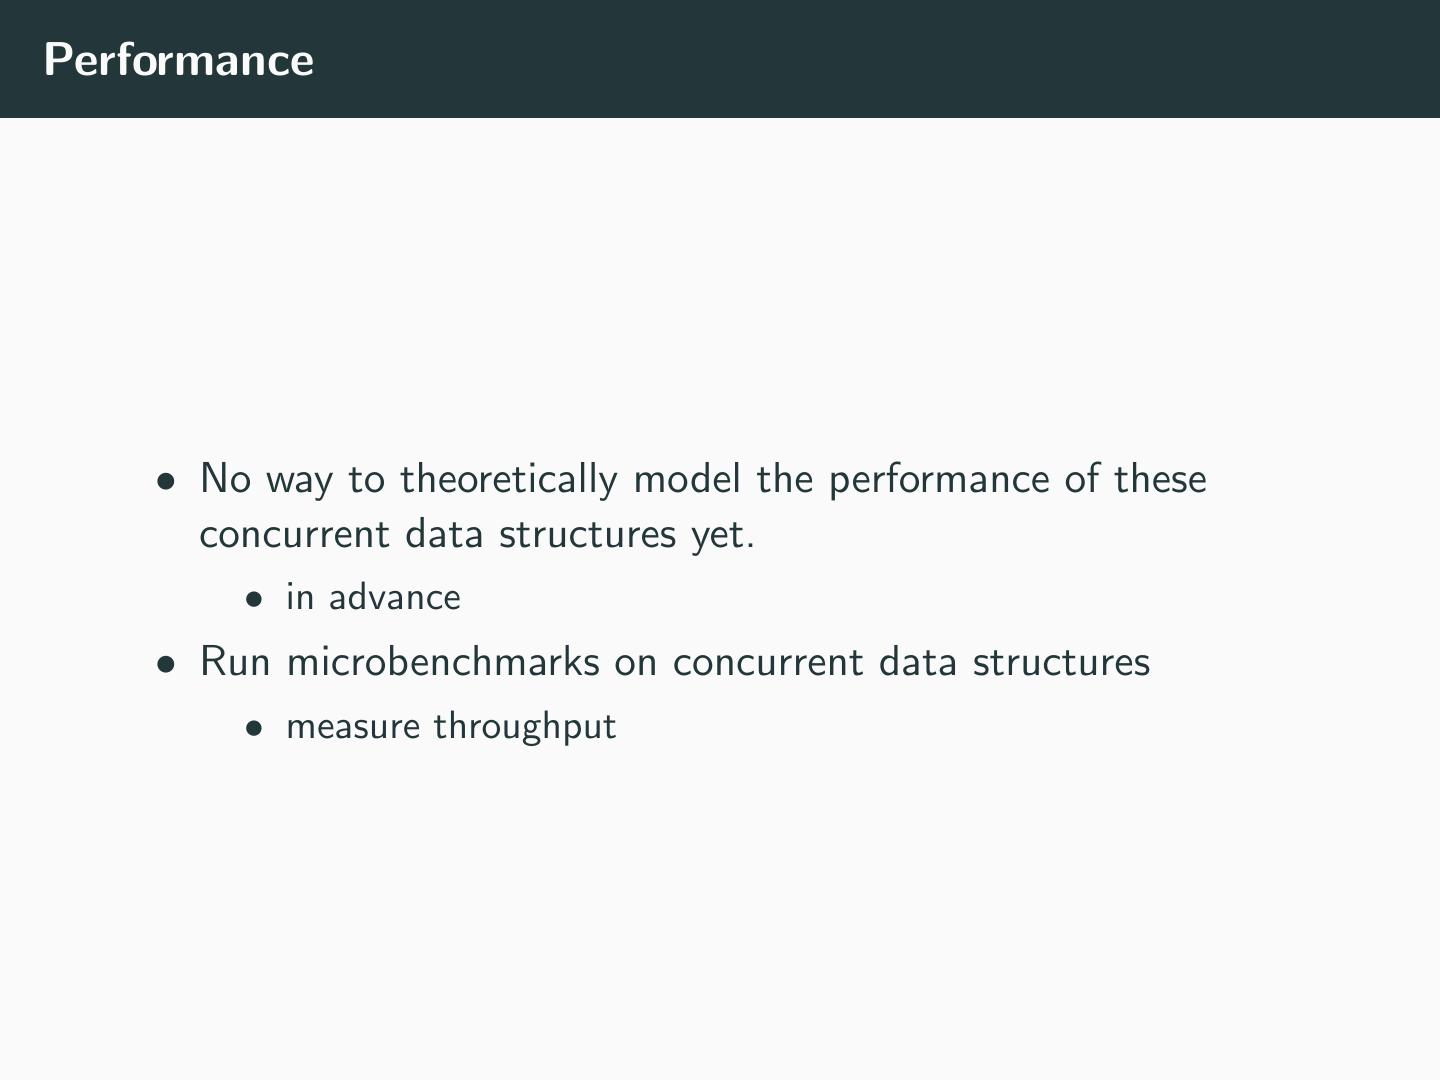Image resolution: width=1440 pixels, height=1080 pixels.
Task: Click the word "measure" in the sub-bullet
Action: point(353,726)
